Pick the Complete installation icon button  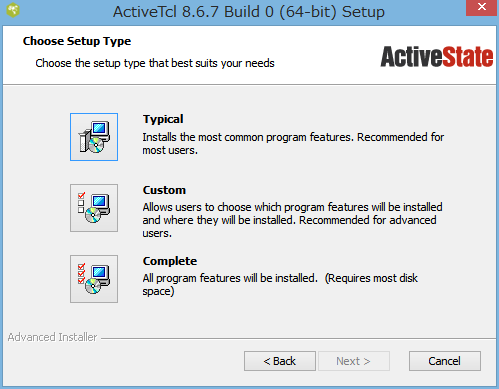coord(94,279)
